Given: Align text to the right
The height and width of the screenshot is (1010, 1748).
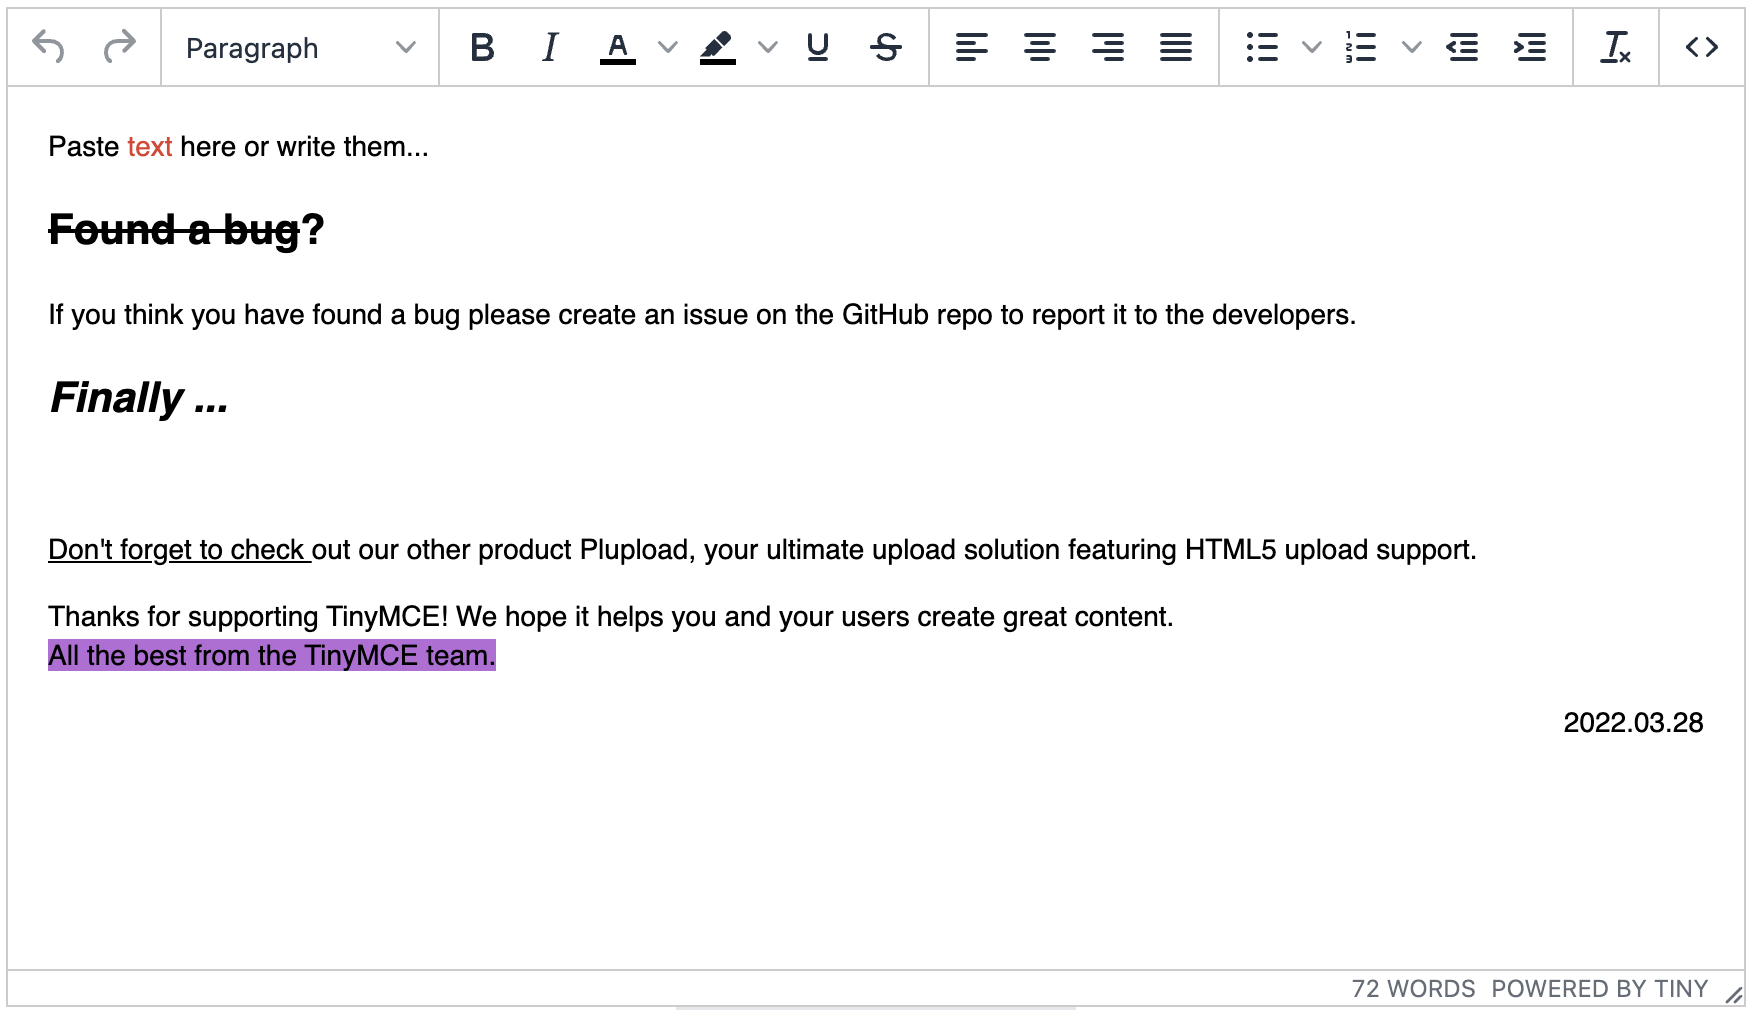Looking at the screenshot, I should (1108, 47).
